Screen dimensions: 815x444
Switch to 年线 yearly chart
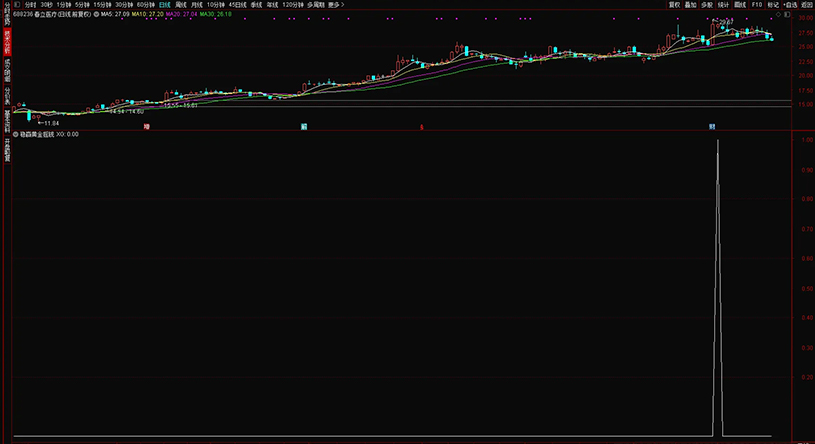point(272,5)
